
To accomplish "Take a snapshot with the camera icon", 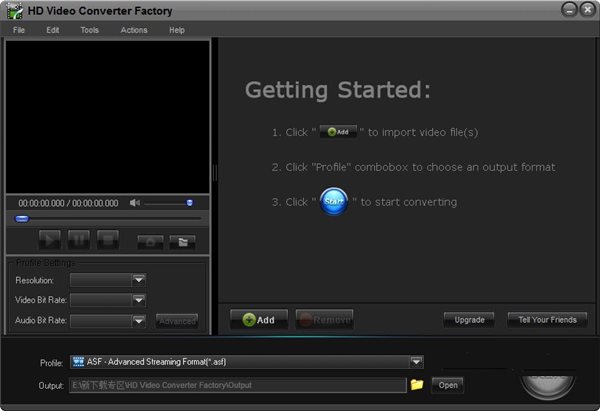I will pos(150,242).
